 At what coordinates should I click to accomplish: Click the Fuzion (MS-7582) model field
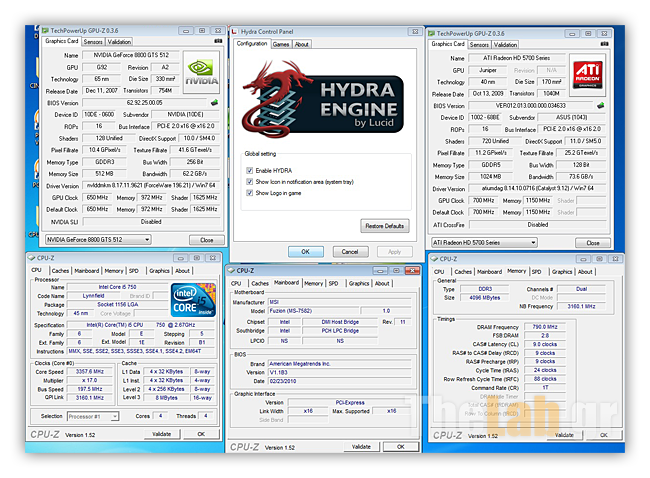pos(313,311)
